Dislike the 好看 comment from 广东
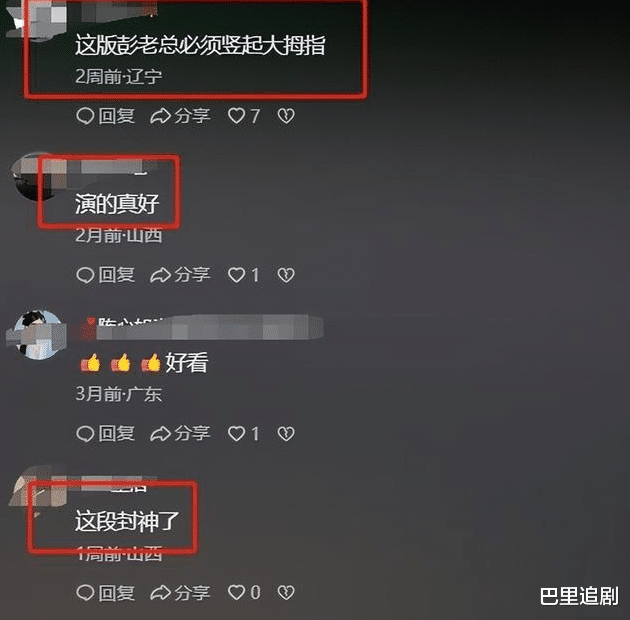The image size is (630, 620). [286, 434]
